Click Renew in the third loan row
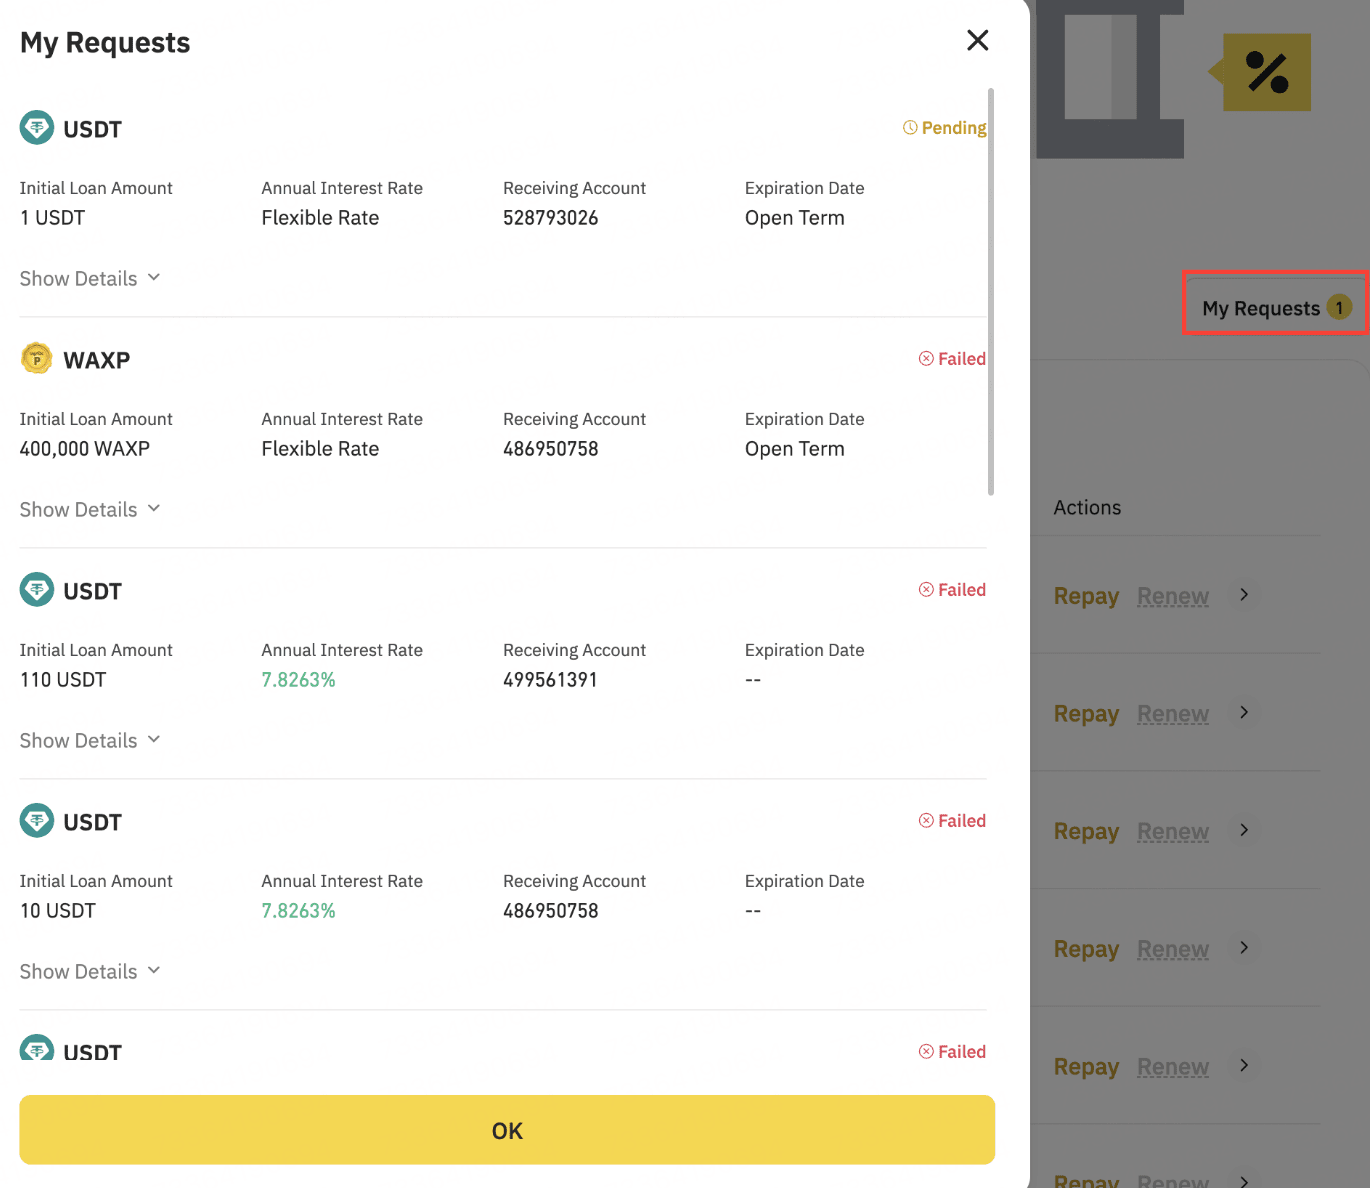 1173,831
